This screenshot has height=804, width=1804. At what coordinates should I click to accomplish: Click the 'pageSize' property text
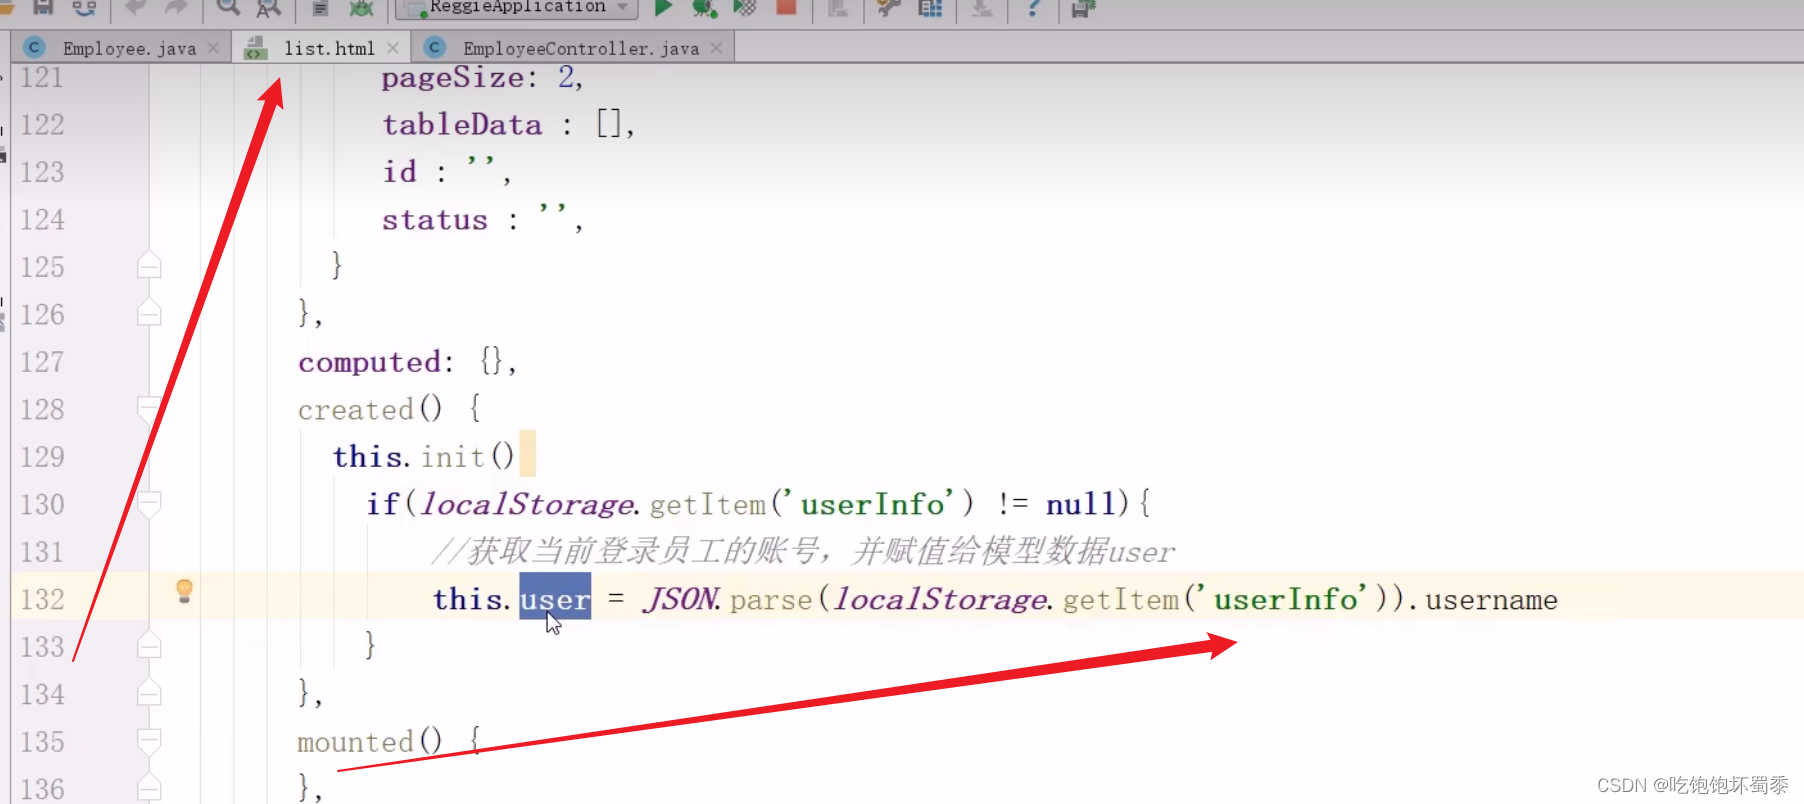(x=452, y=78)
